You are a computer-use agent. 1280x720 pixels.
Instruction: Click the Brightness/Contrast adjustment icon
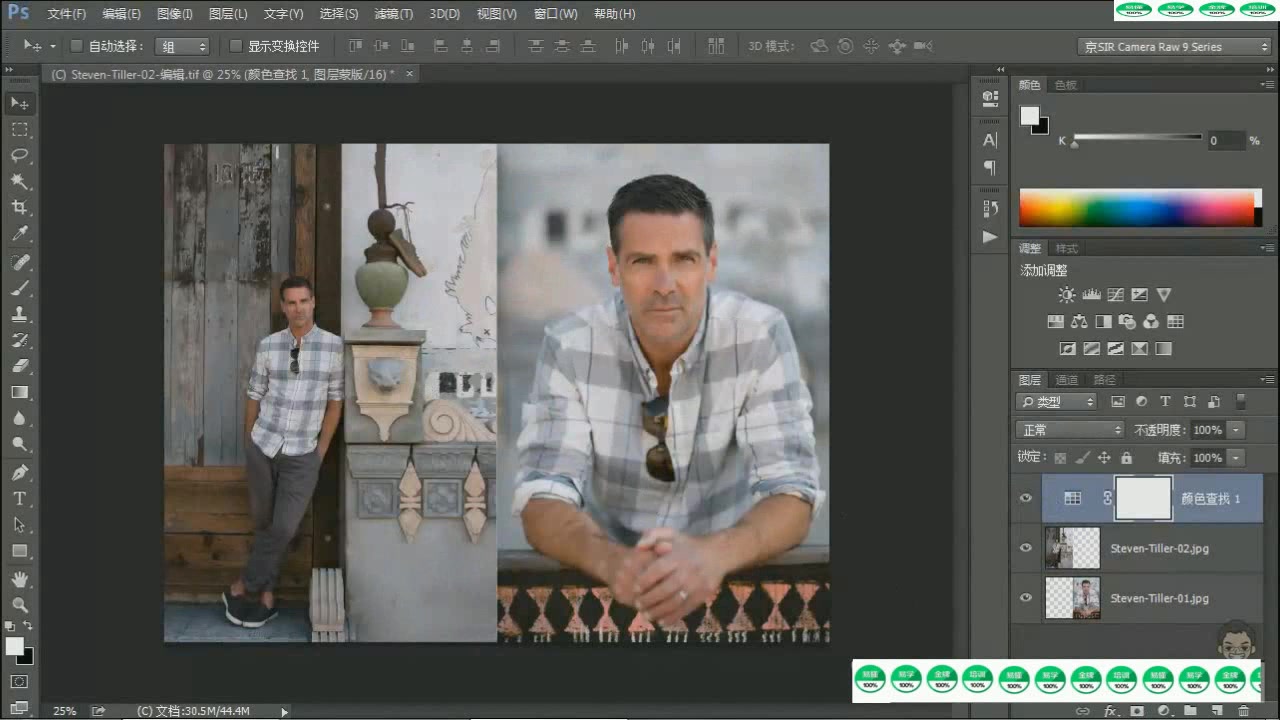(x=1066, y=295)
